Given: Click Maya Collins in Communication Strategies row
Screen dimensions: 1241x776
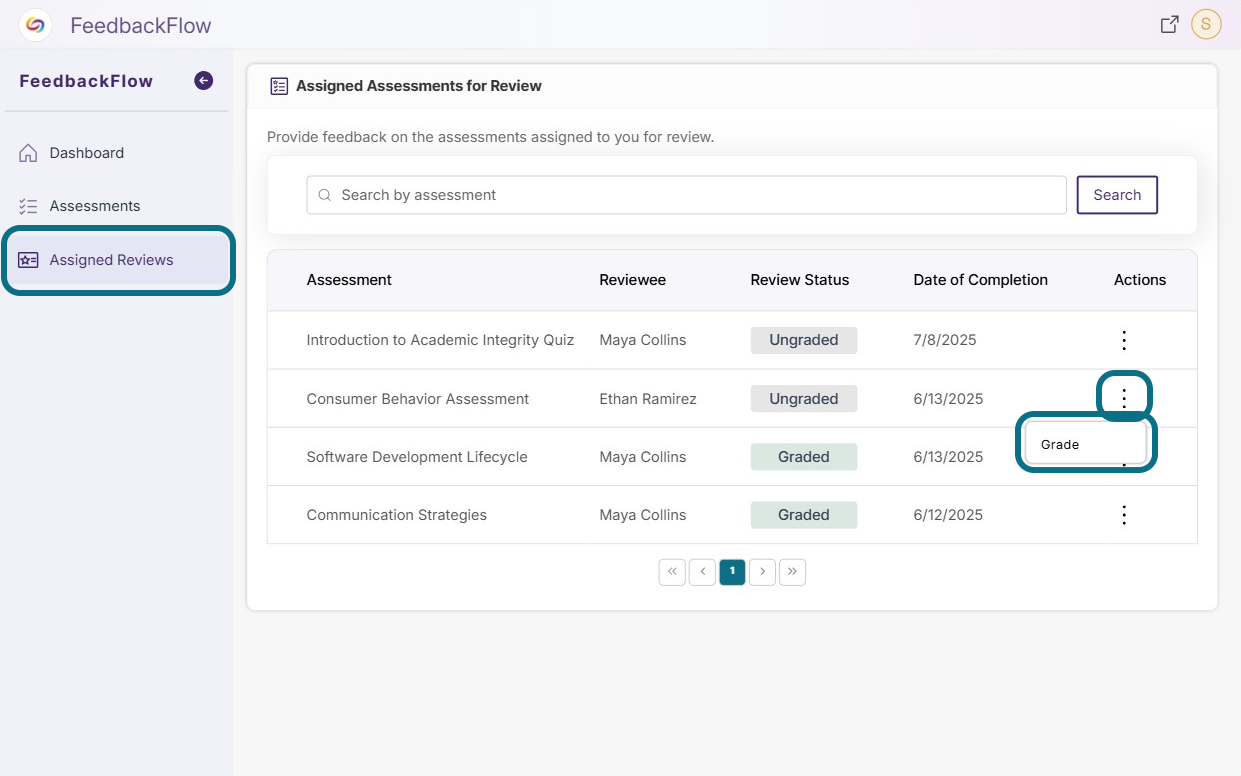Looking at the screenshot, I should pyautogui.click(x=643, y=515).
